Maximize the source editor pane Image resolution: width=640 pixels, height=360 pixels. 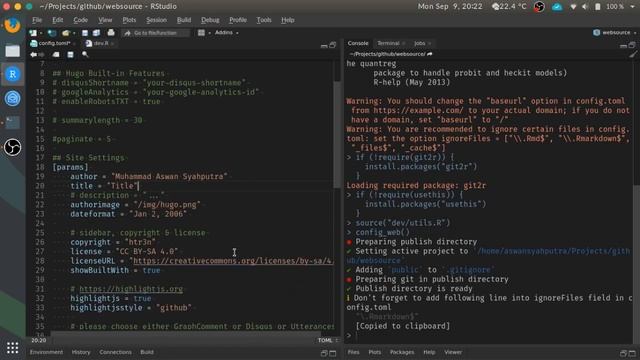[x=333, y=45]
